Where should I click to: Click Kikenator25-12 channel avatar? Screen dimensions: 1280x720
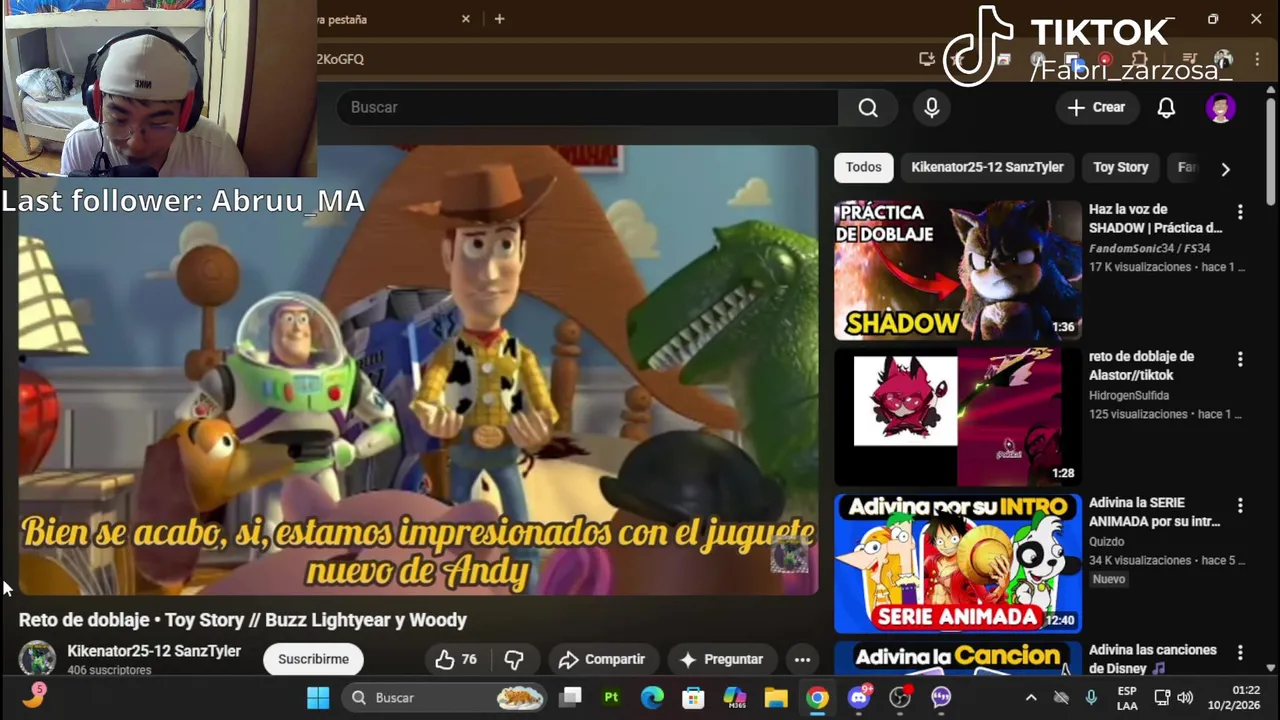[37, 659]
